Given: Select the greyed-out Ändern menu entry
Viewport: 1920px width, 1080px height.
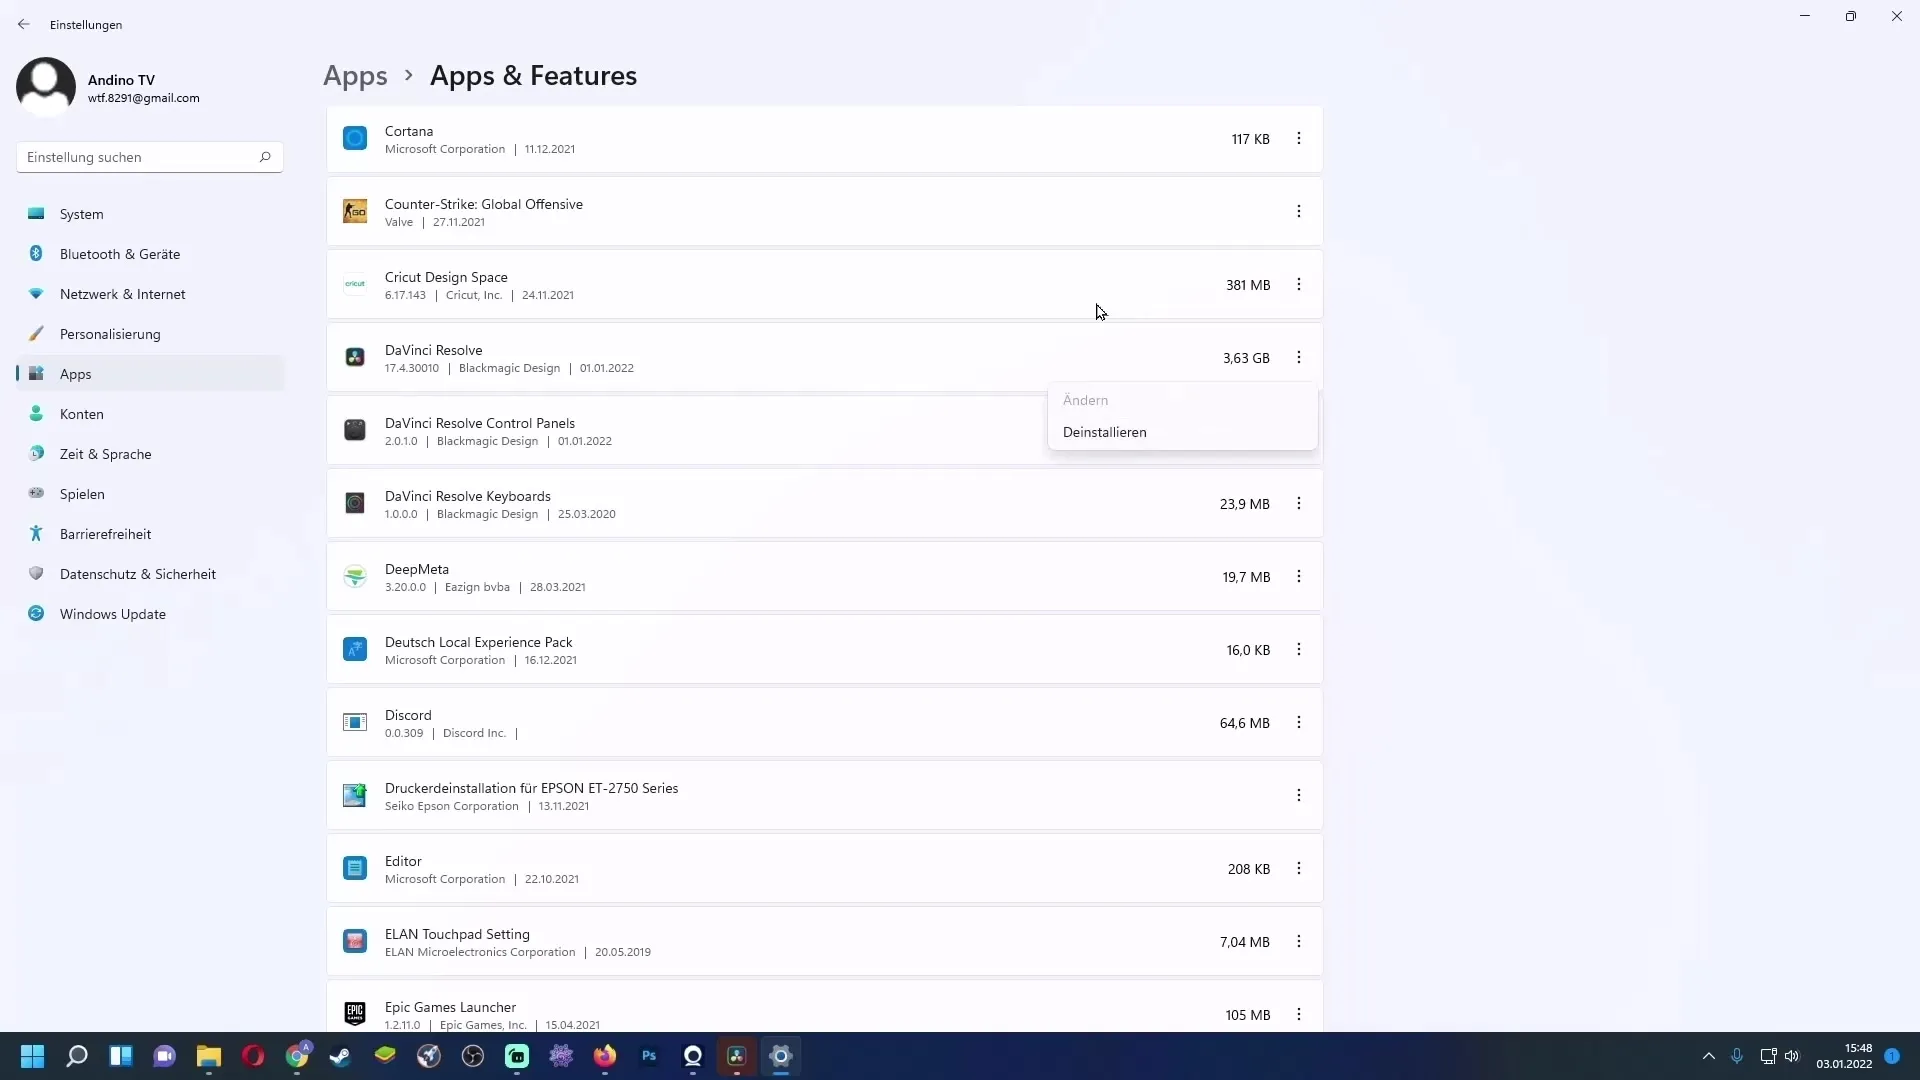Looking at the screenshot, I should [1182, 400].
